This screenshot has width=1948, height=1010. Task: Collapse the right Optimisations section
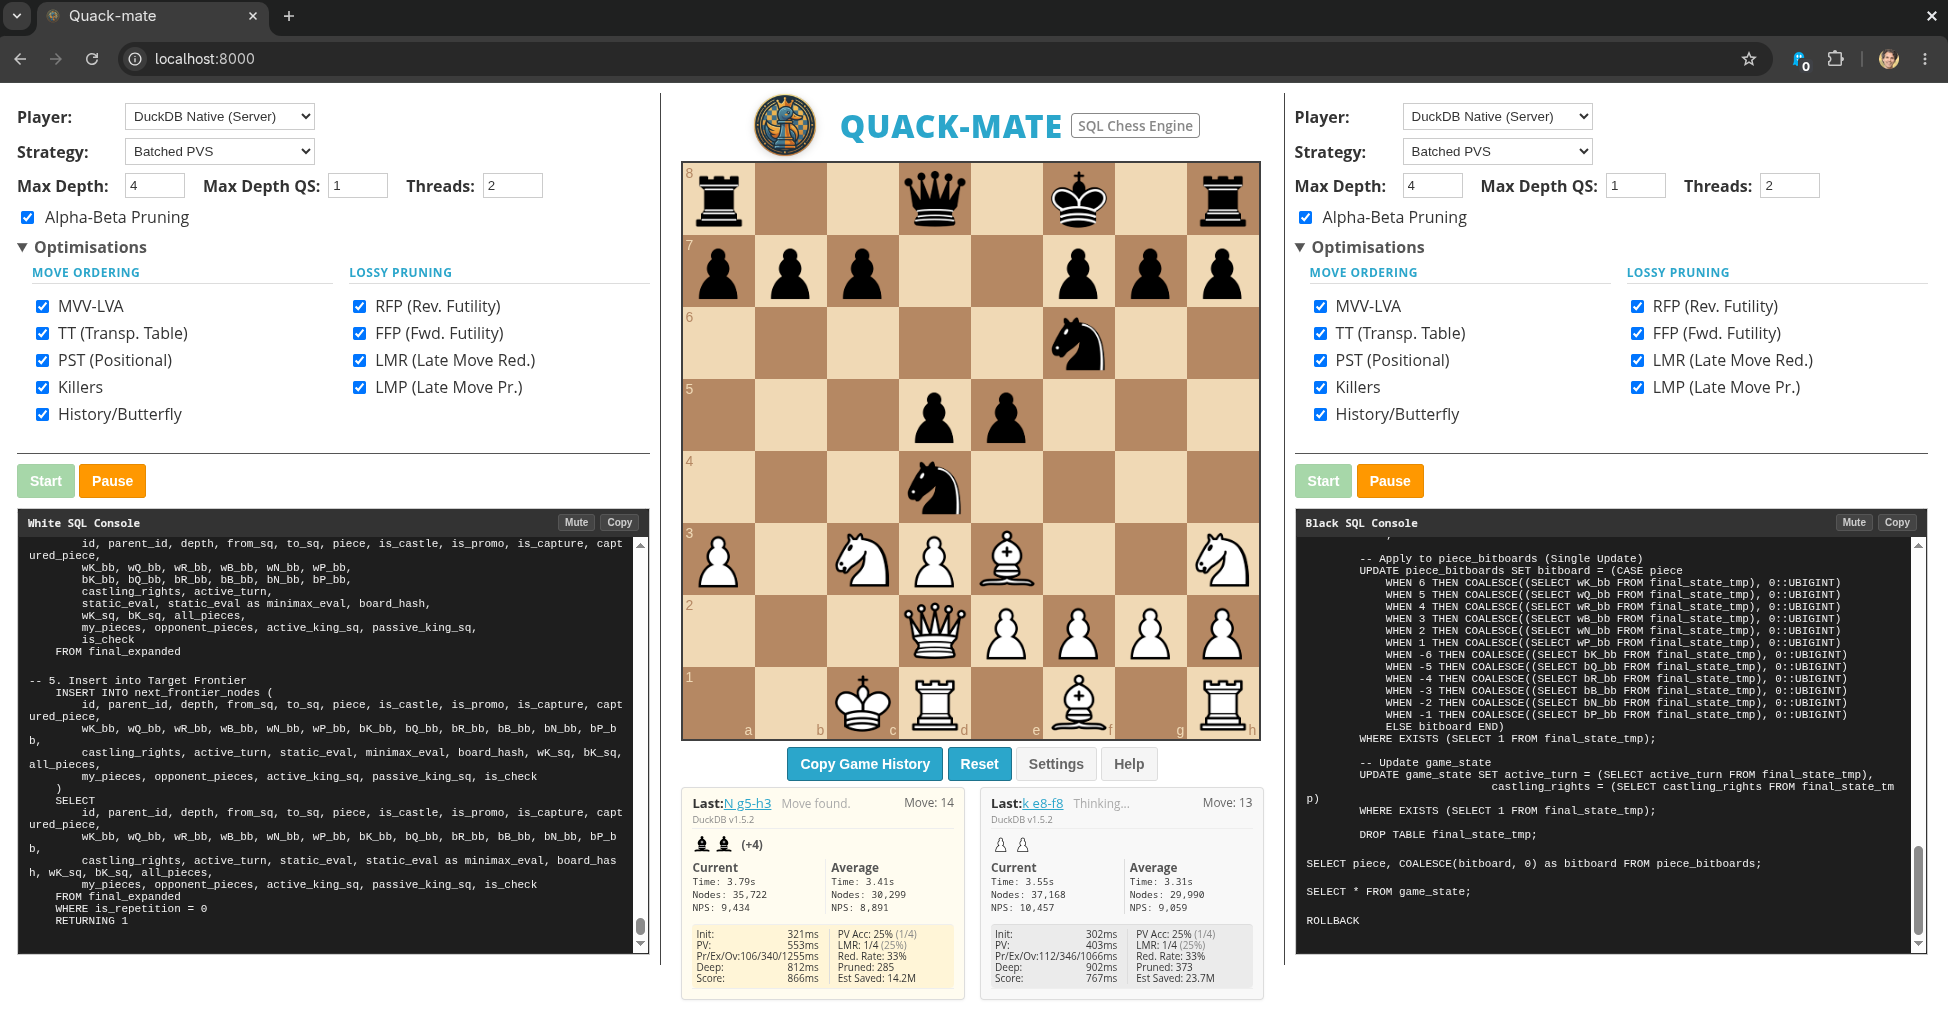click(1359, 247)
